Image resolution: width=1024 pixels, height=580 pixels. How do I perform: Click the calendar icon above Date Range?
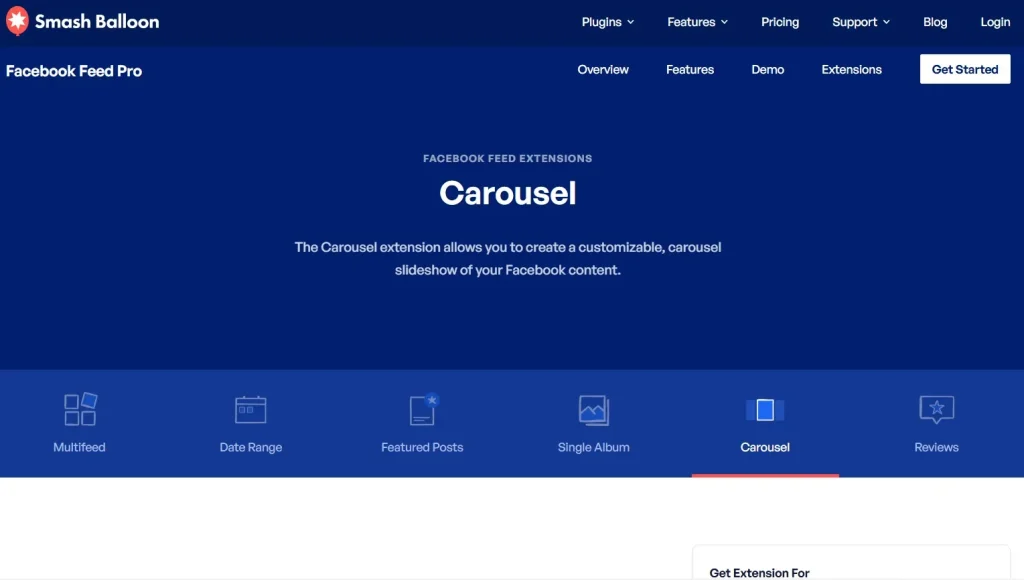pyautogui.click(x=250, y=409)
